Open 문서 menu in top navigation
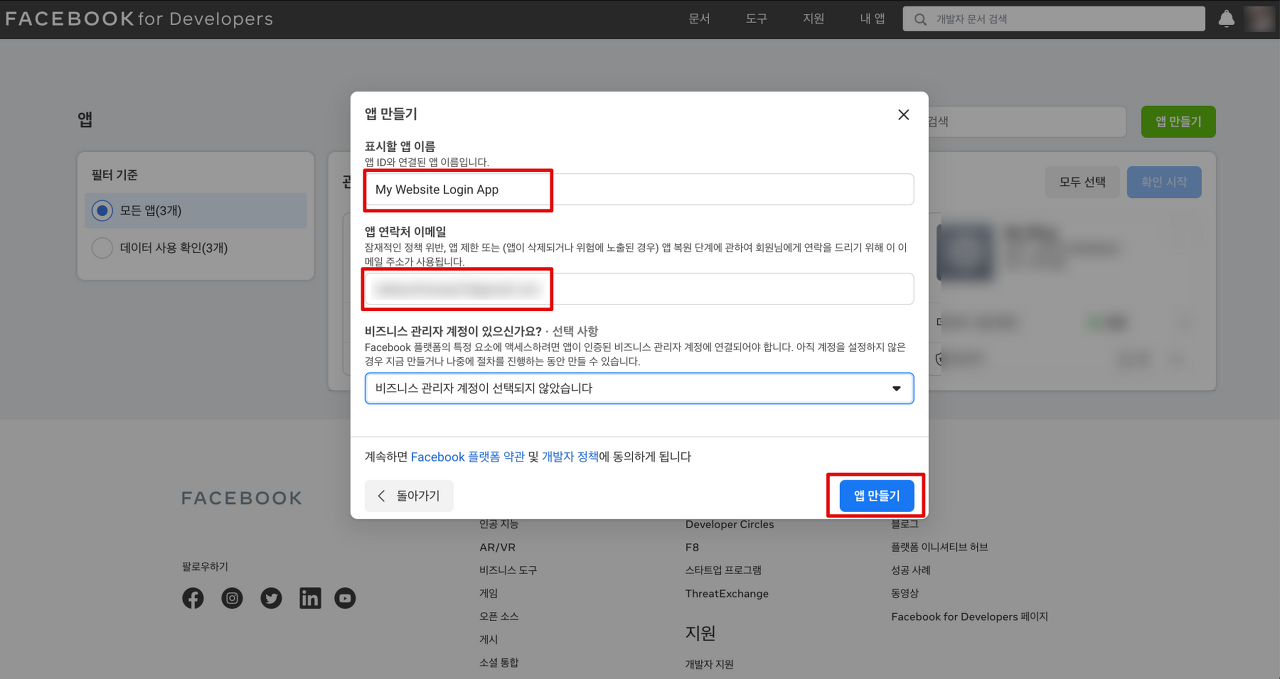This screenshot has width=1280, height=679. (x=699, y=19)
